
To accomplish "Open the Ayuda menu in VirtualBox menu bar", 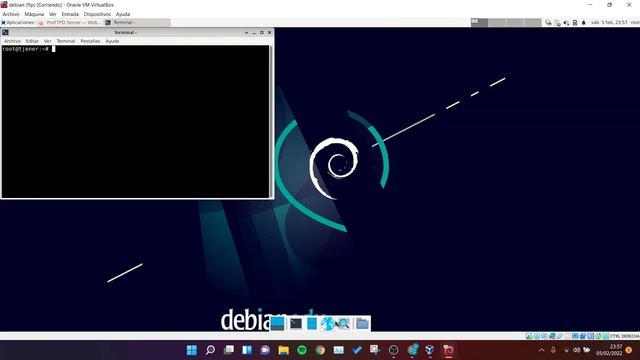I will [x=123, y=14].
